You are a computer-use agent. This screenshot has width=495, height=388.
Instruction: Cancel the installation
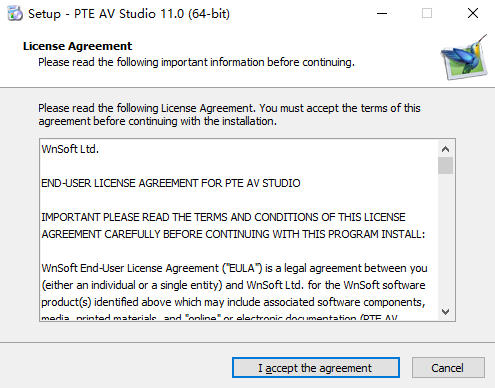click(448, 368)
